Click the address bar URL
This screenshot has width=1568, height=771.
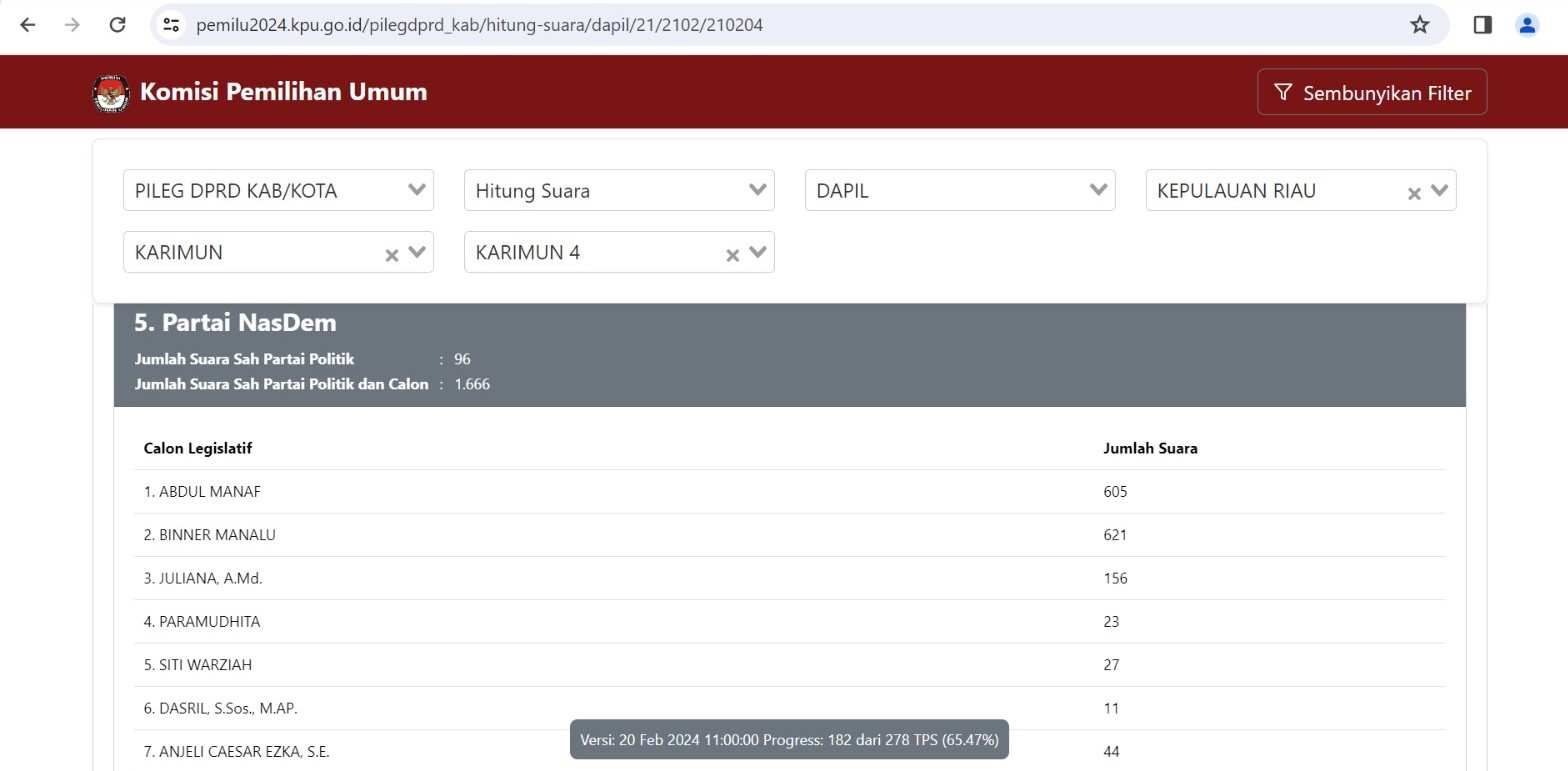point(480,25)
